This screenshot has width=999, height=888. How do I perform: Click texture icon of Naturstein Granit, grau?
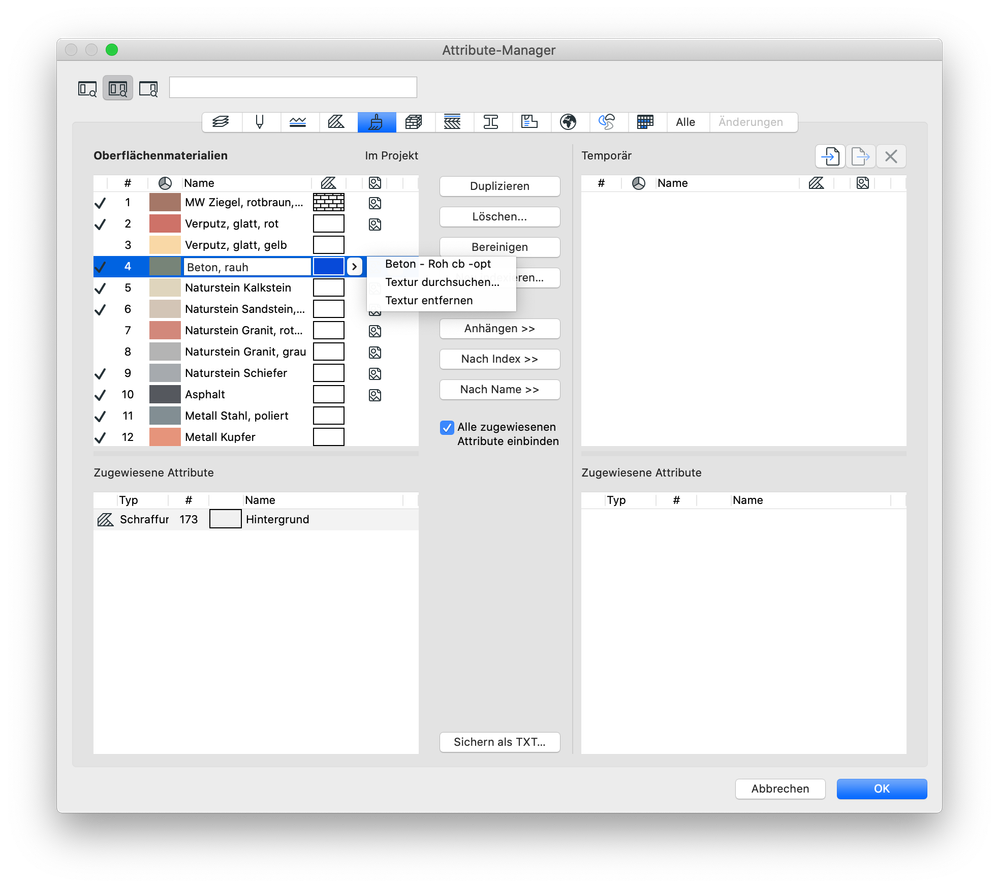(375, 352)
